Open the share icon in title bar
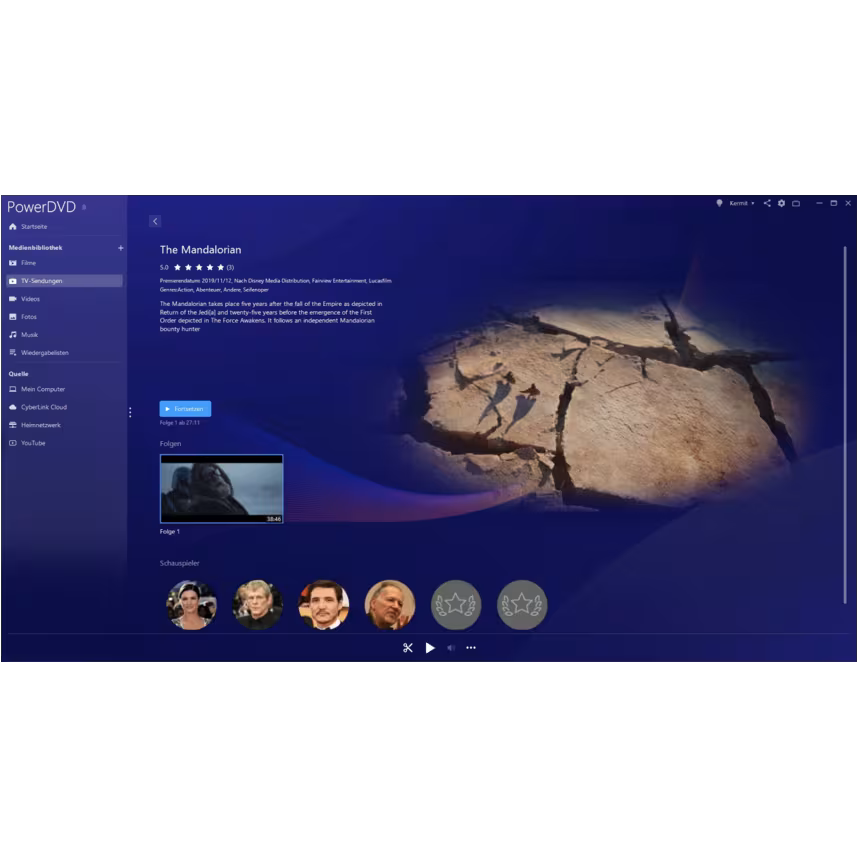The width and height of the screenshot is (858, 858). point(767,203)
